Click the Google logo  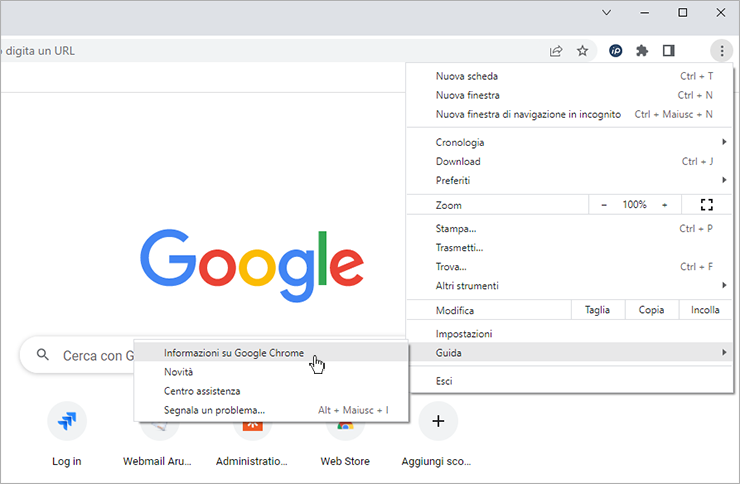[x=252, y=265]
